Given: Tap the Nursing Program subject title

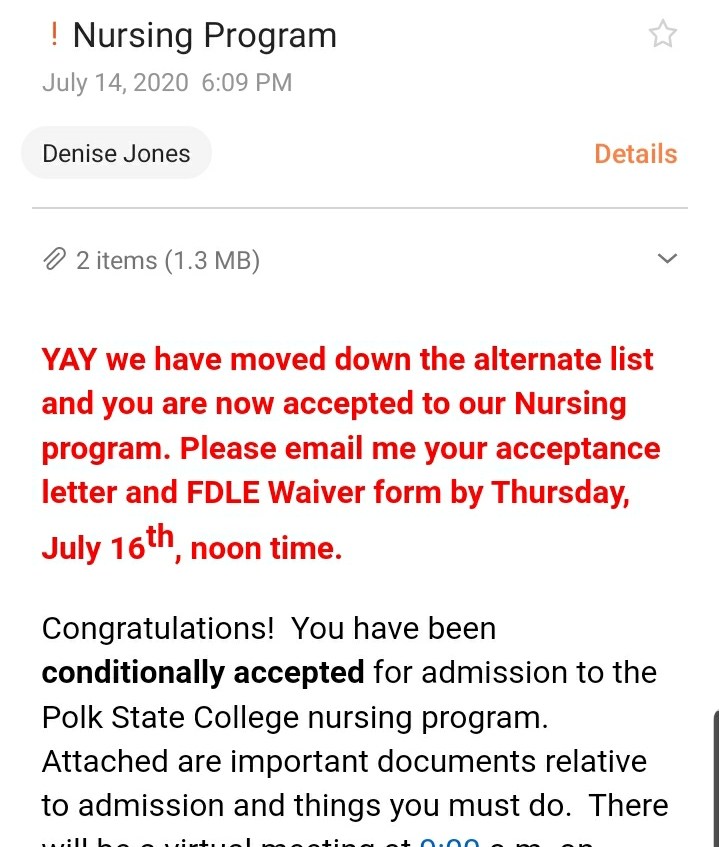Looking at the screenshot, I should [205, 36].
